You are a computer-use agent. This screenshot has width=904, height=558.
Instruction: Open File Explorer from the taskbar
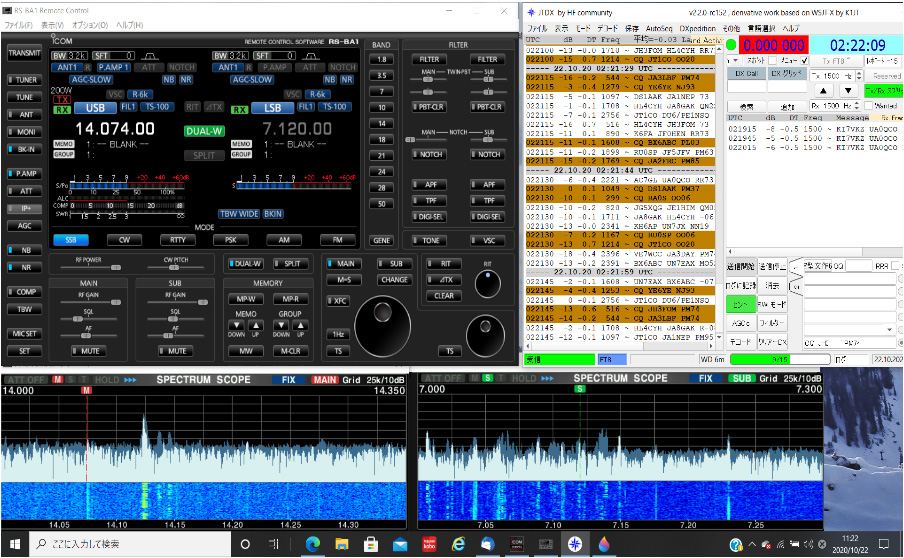click(x=342, y=544)
